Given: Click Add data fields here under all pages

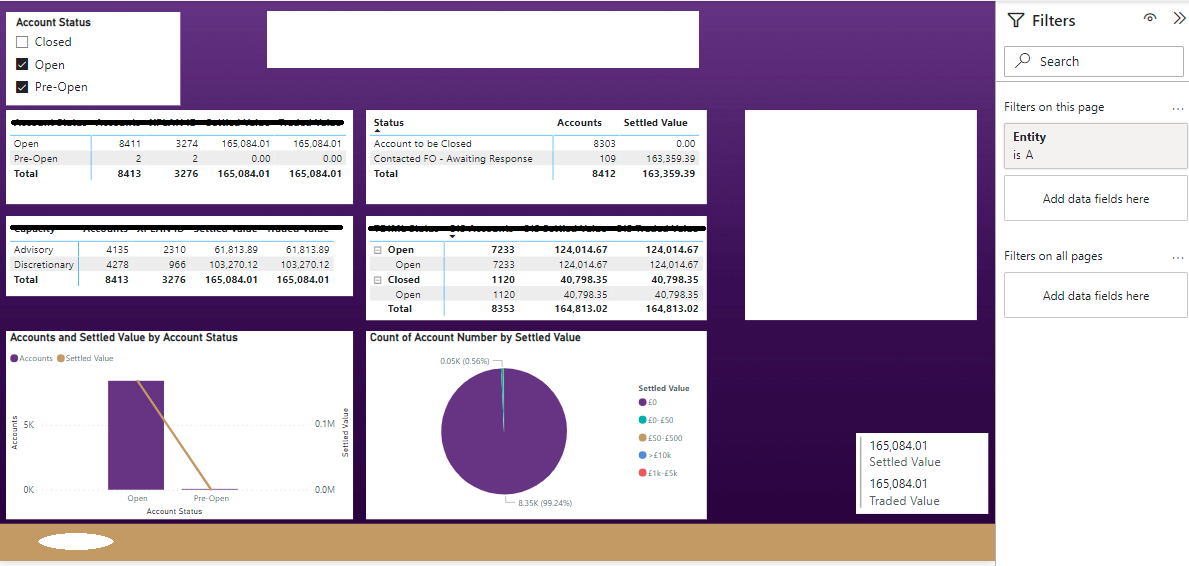Looking at the screenshot, I should point(1096,295).
